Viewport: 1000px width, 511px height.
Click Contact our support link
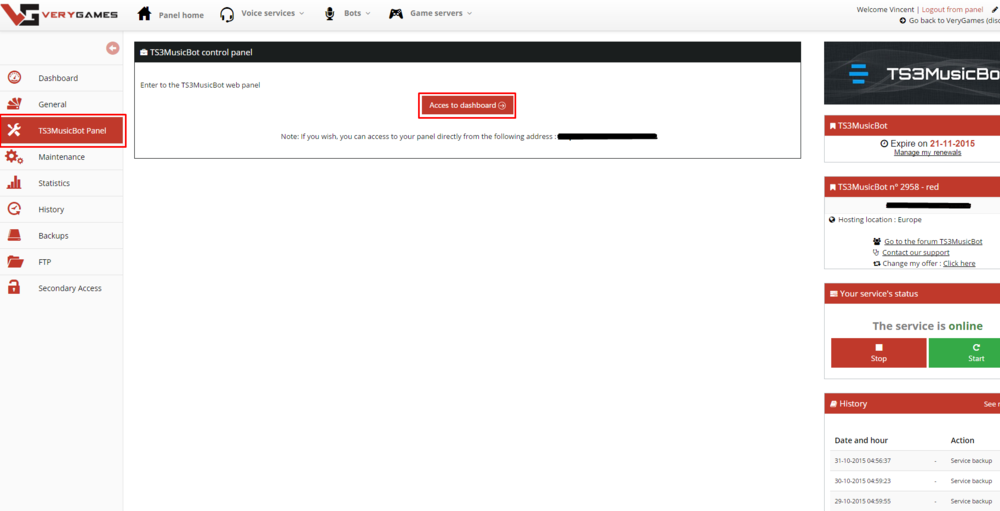[915, 253]
